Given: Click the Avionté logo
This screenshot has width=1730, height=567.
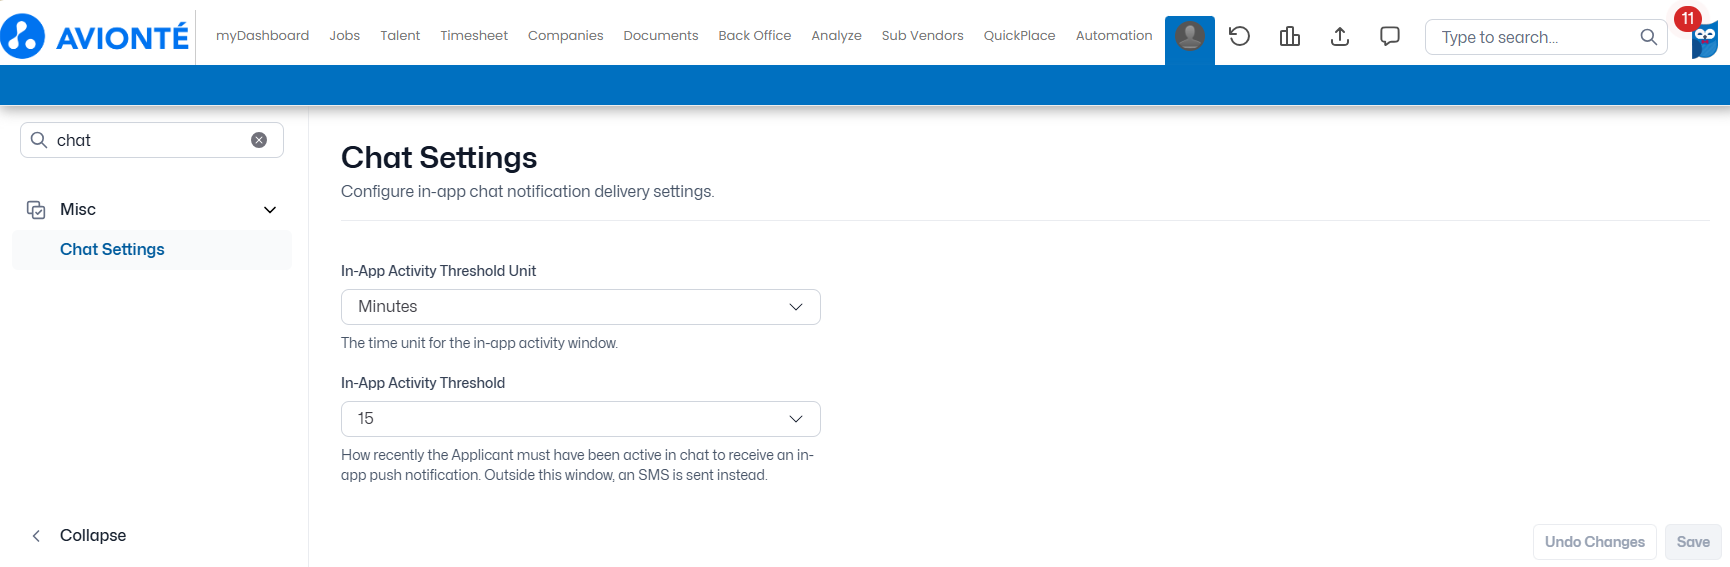Looking at the screenshot, I should 95,36.
